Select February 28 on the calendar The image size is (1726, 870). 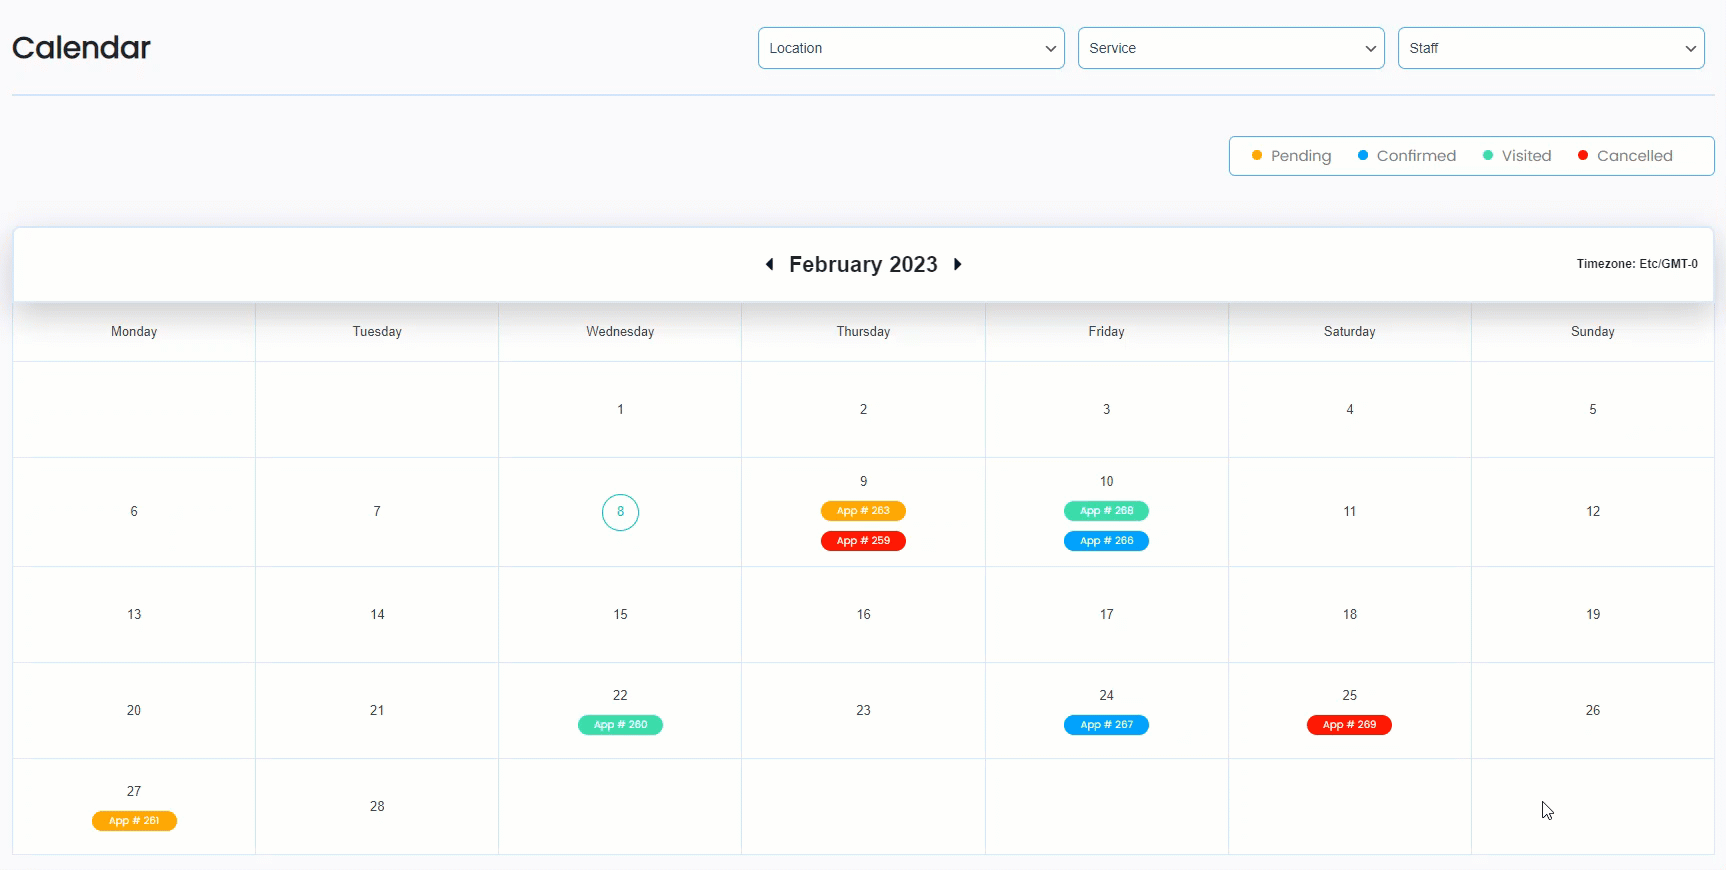pyautogui.click(x=377, y=806)
